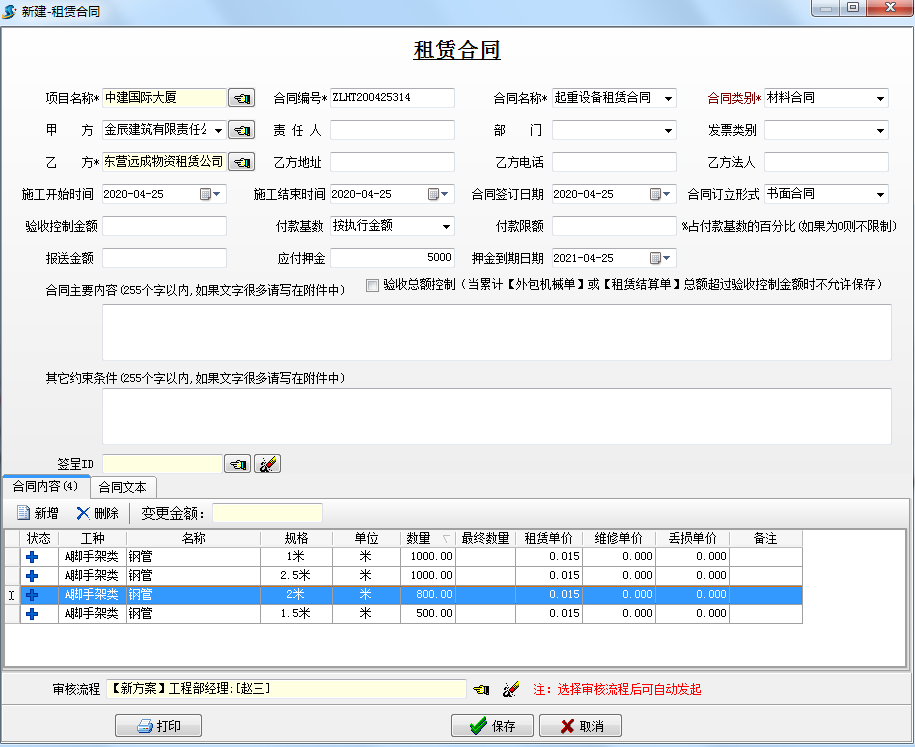This screenshot has height=747, width=915.
Task: Click 删除 to remove the selected row
Action: pyautogui.click(x=97, y=513)
